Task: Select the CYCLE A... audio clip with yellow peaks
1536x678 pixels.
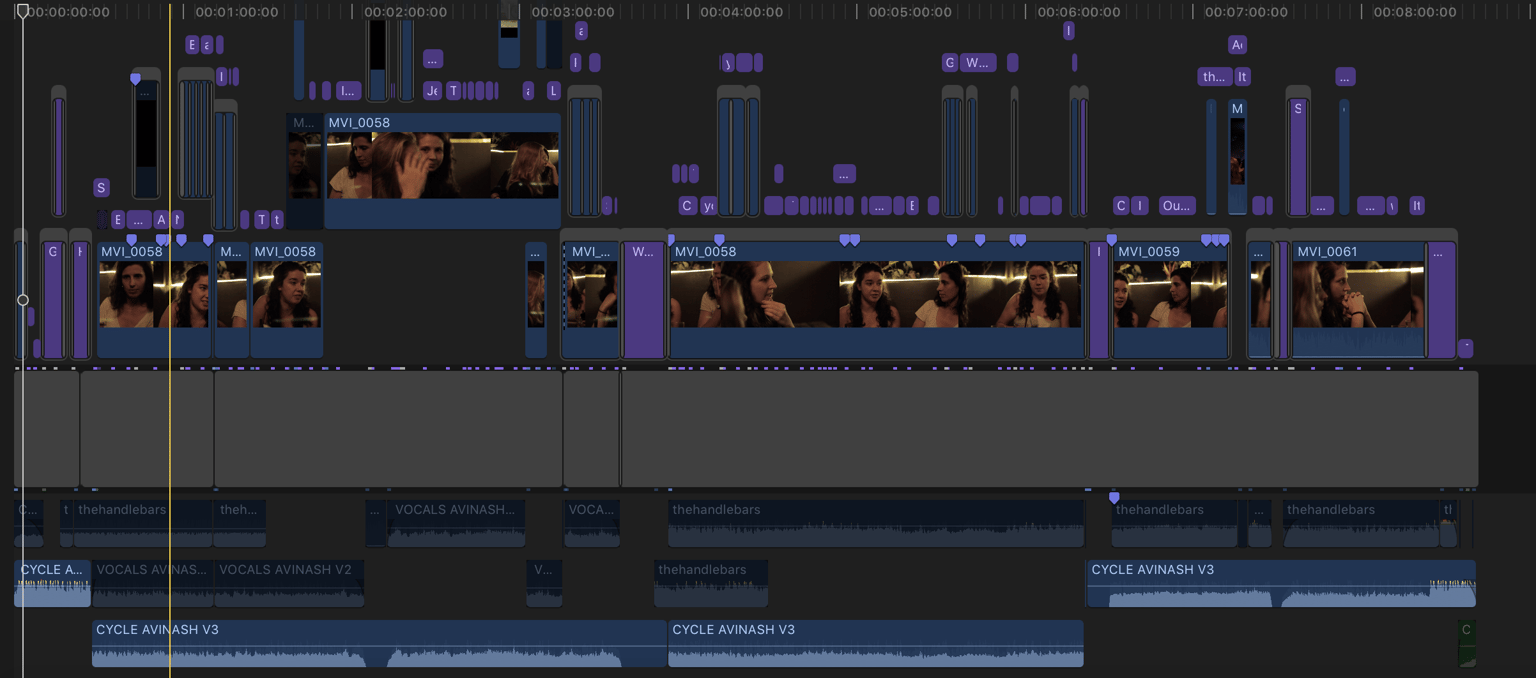Action: 52,583
